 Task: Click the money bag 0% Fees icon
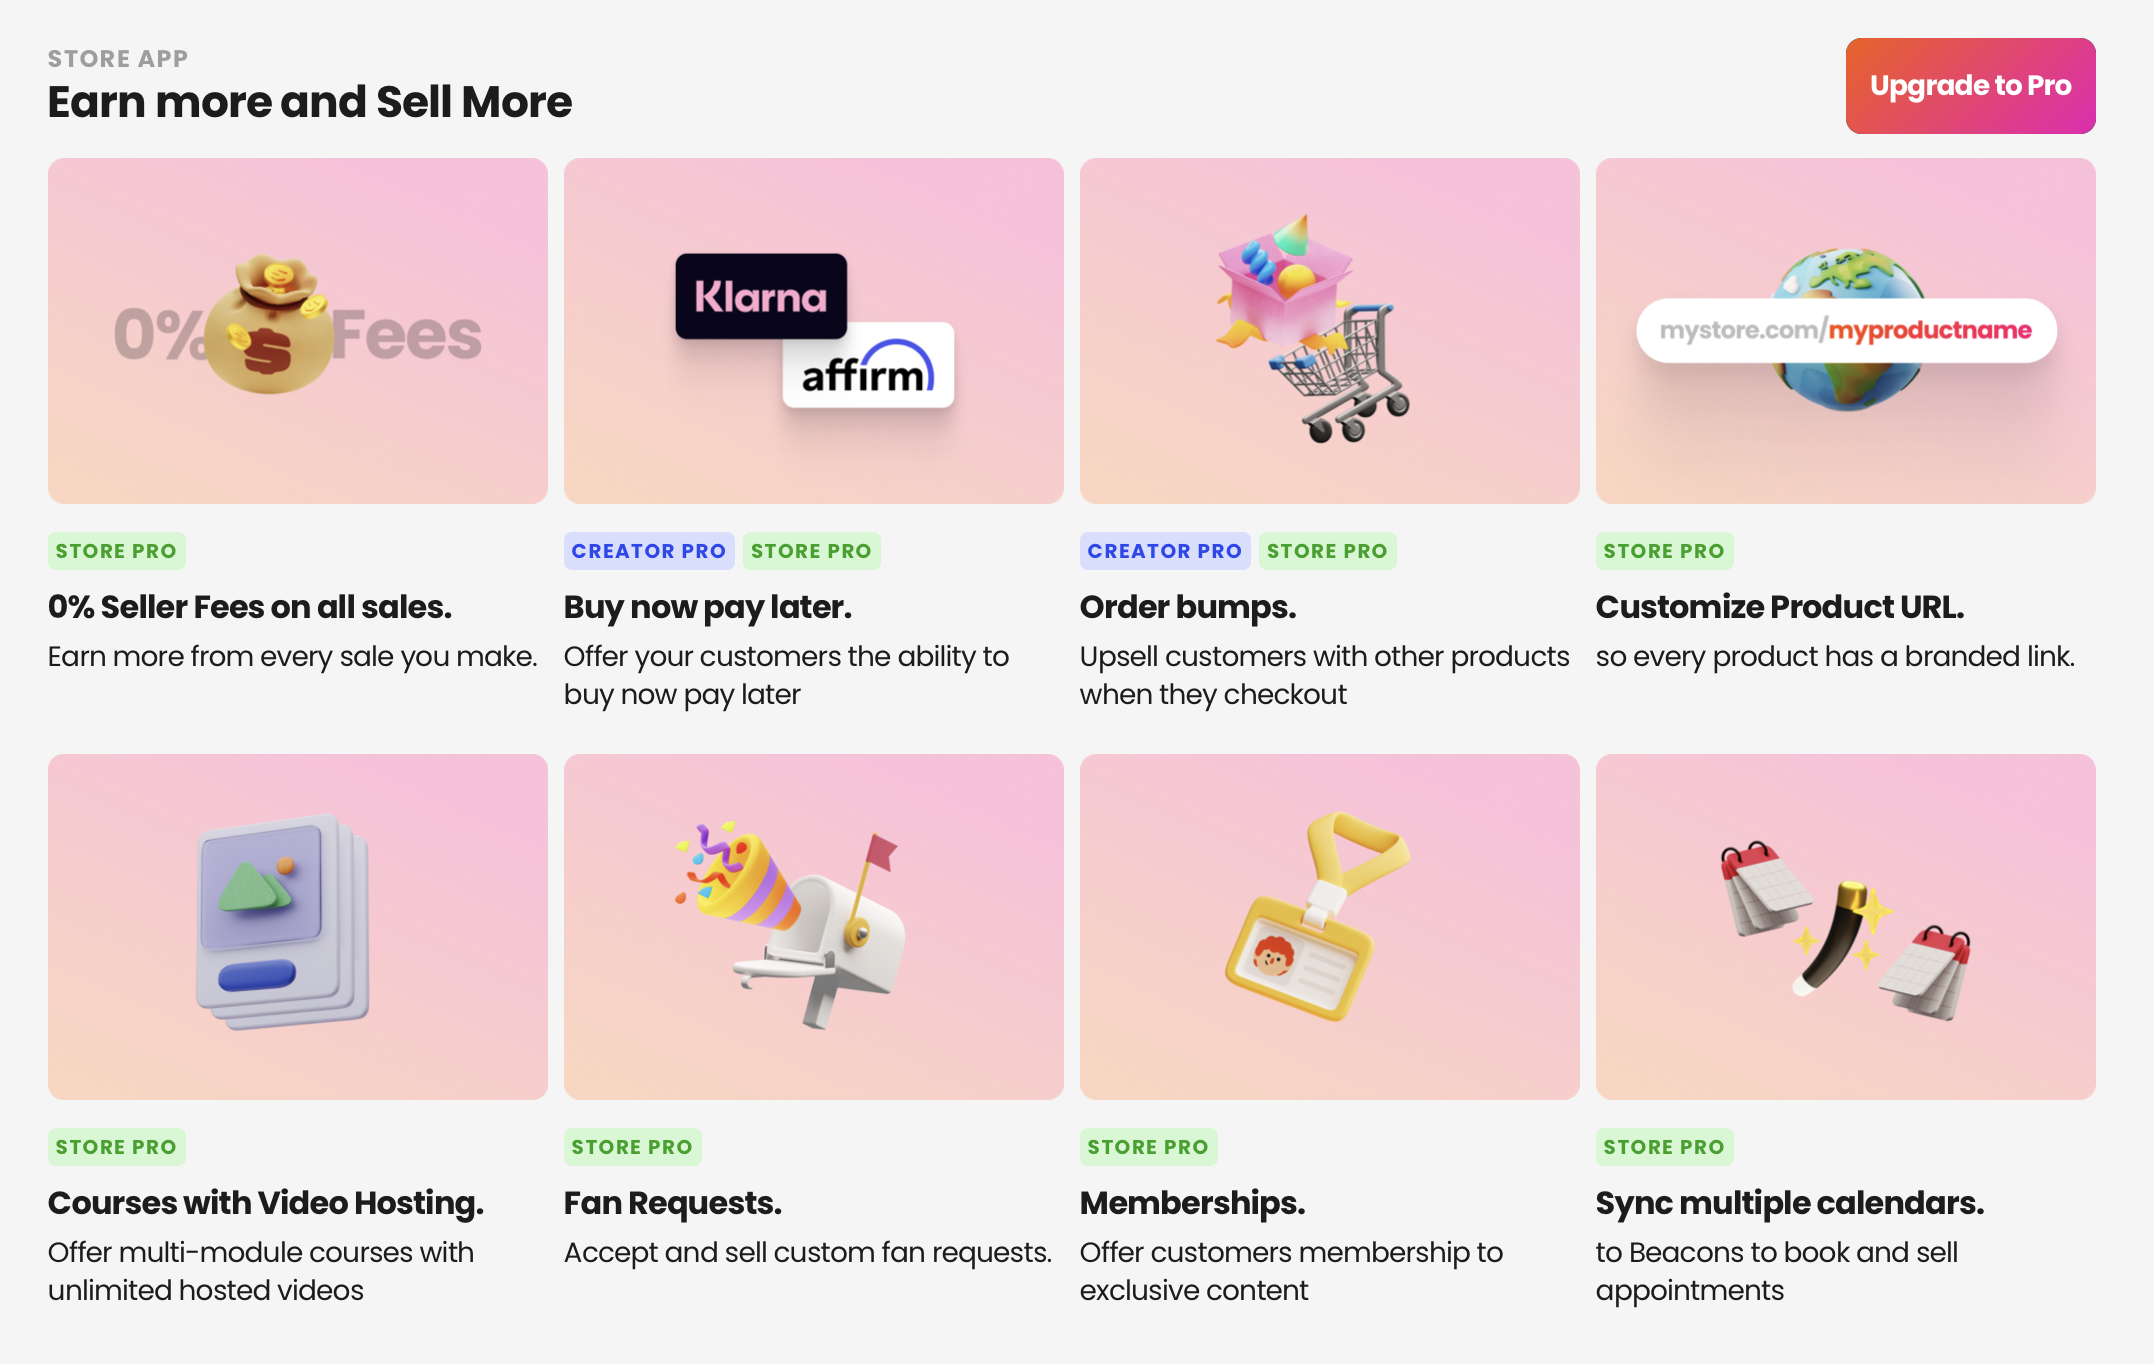pyautogui.click(x=270, y=325)
